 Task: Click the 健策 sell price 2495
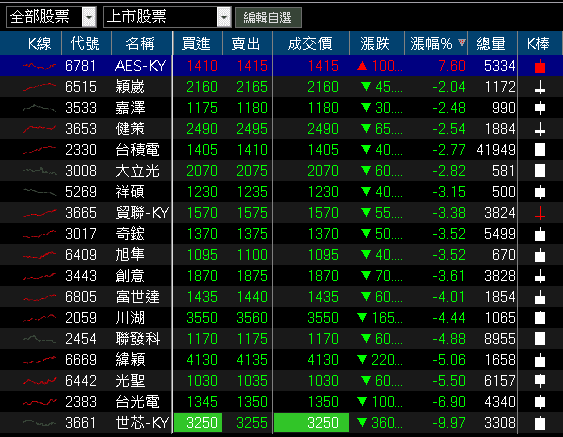(x=252, y=129)
